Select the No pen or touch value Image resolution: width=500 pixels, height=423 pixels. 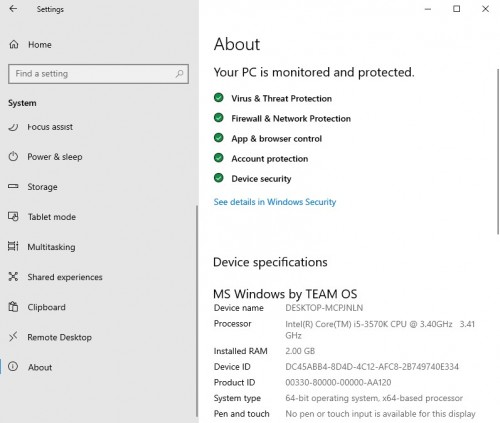380,414
